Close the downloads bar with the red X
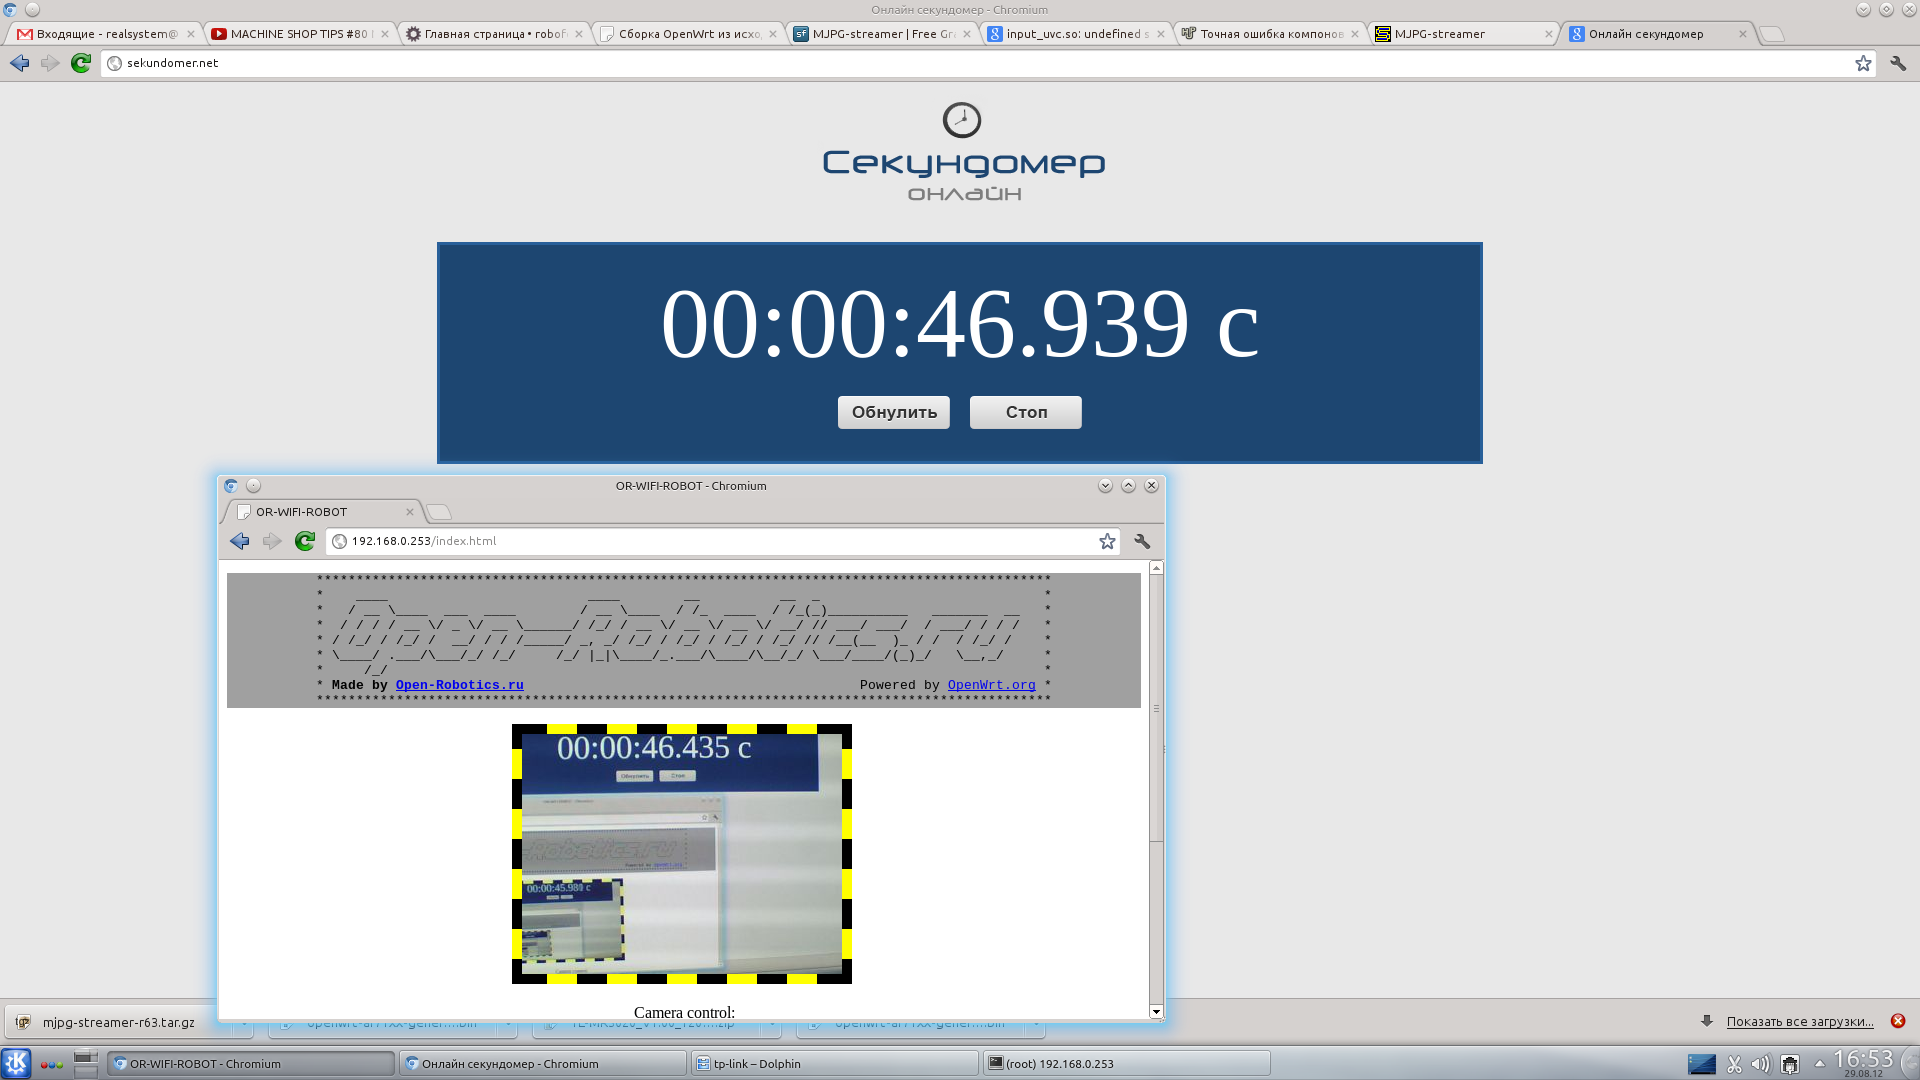The image size is (1920, 1080). point(1898,1021)
